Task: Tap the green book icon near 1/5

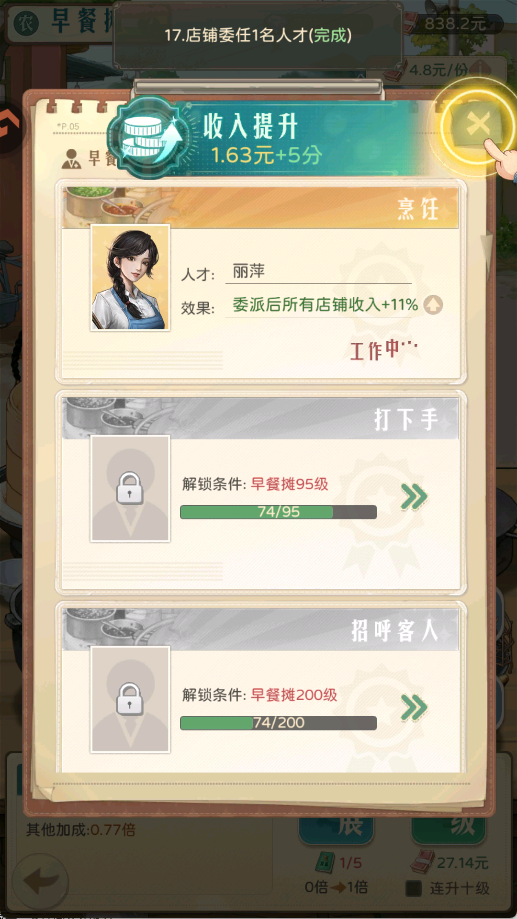Action: [x=326, y=862]
